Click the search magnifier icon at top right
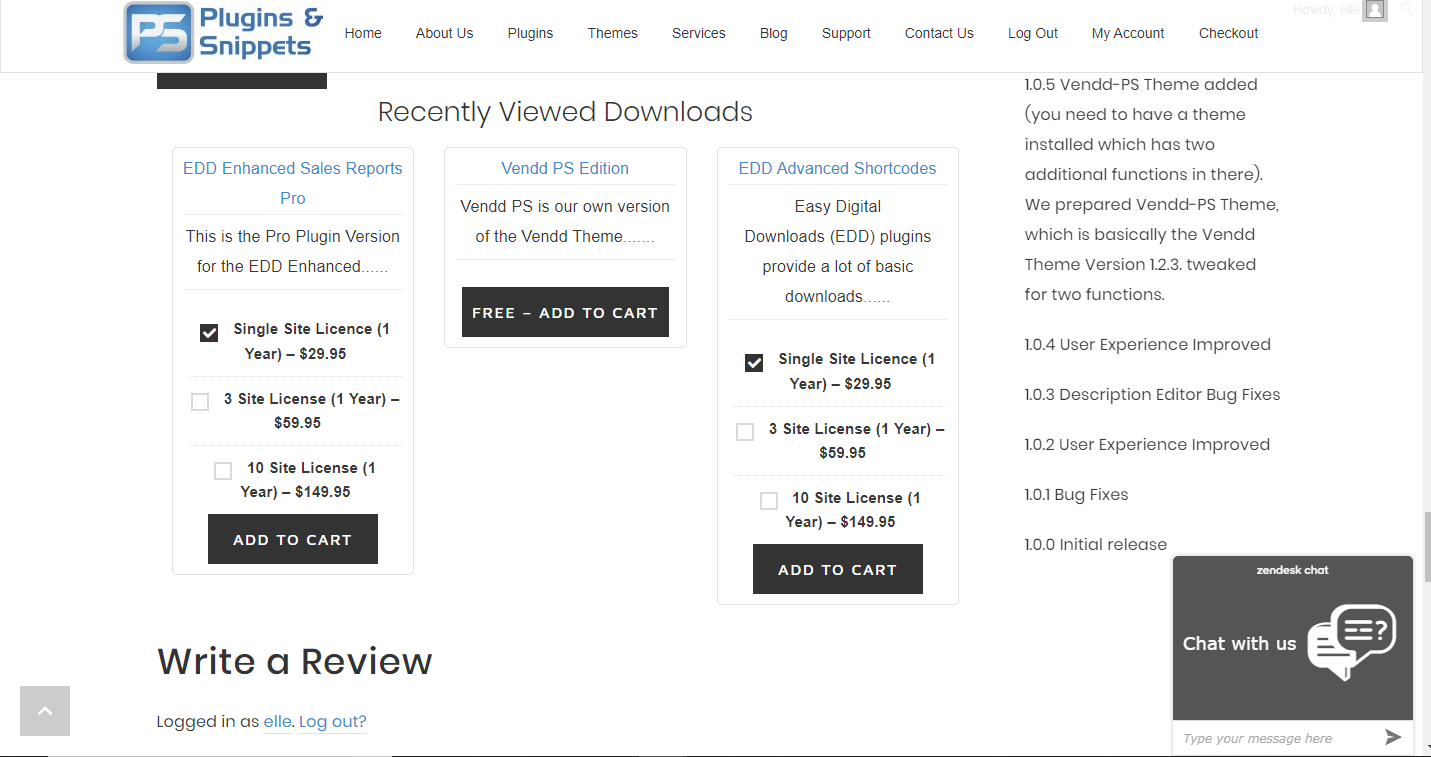Image resolution: width=1431 pixels, height=757 pixels. 1407,9
